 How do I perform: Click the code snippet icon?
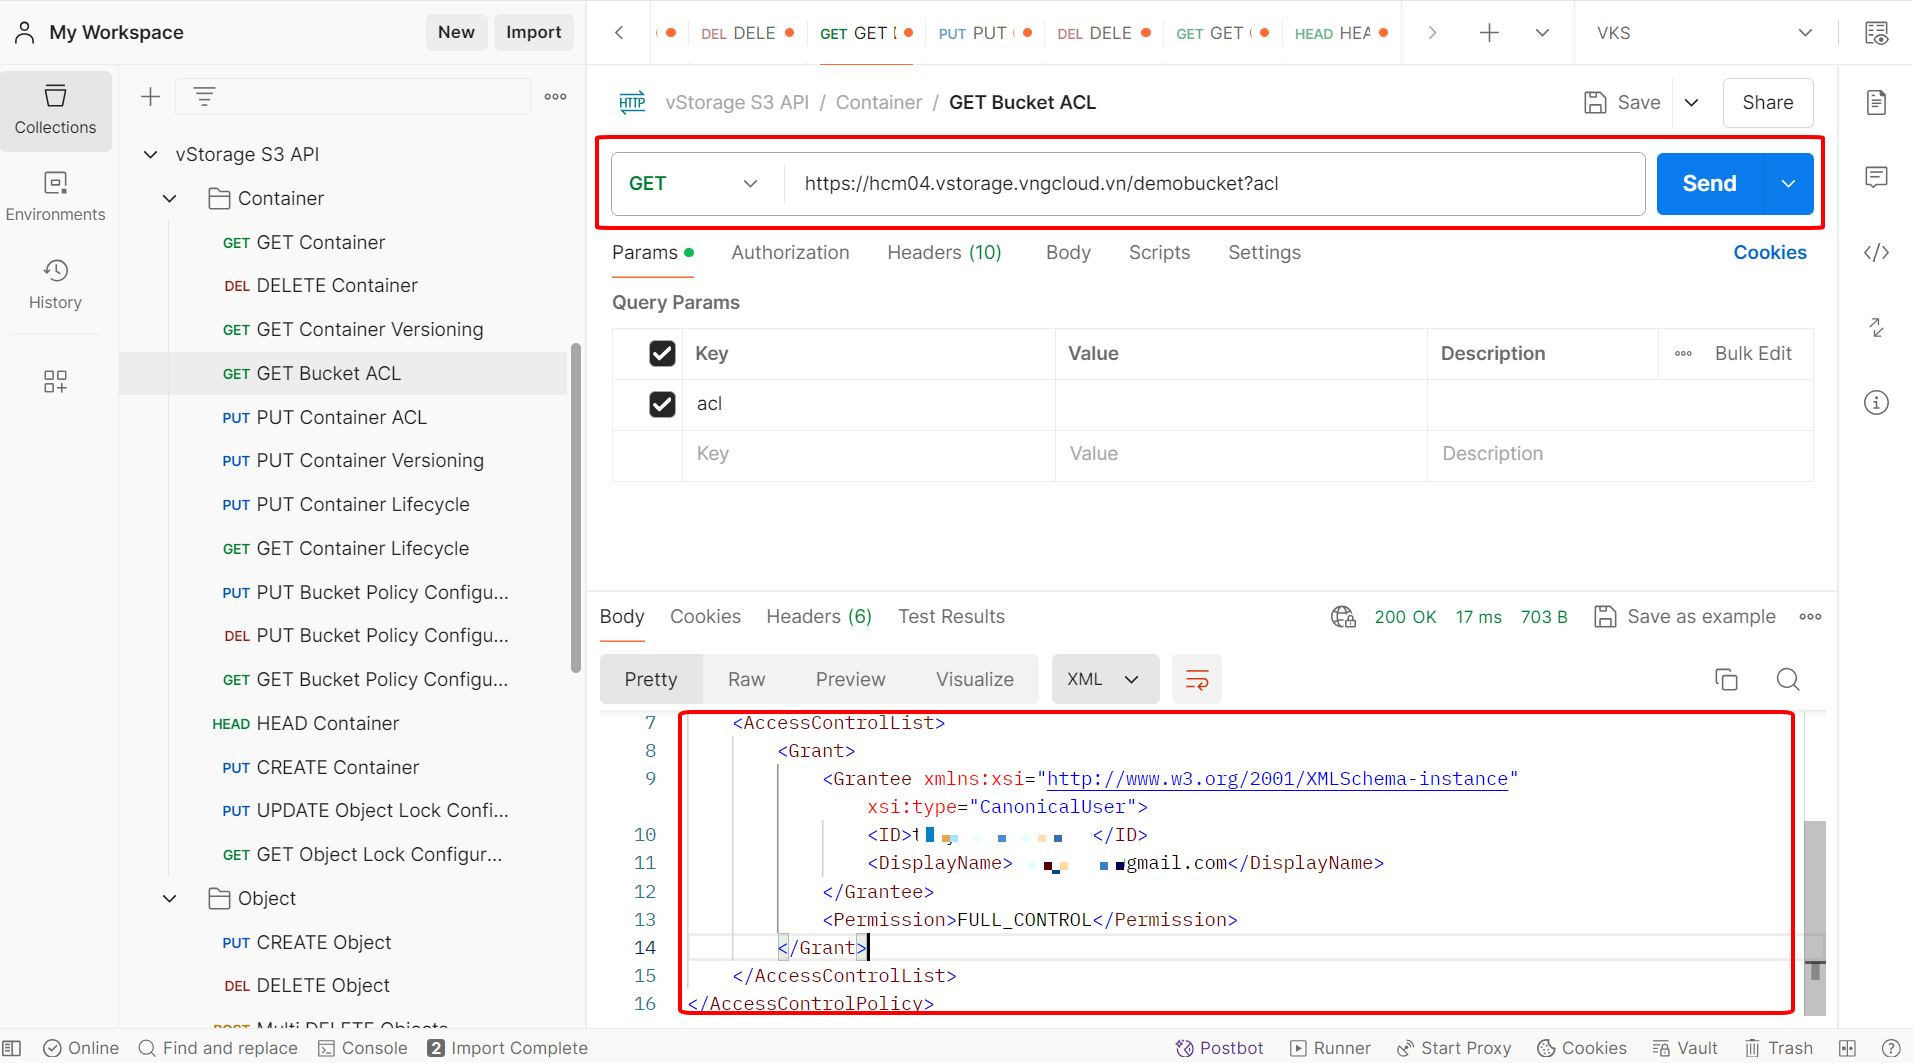click(x=1876, y=253)
